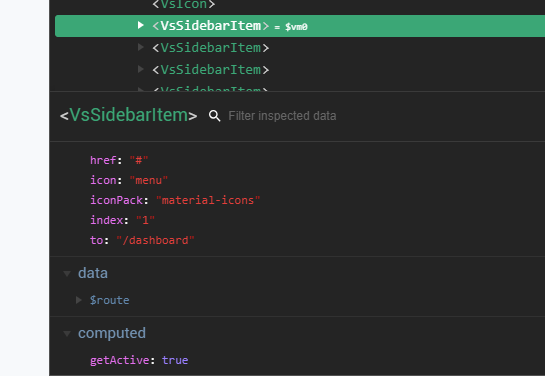This screenshot has height=376, width=545.
Task: Expand the selected VsSidebarItem node arrow
Action: click(140, 25)
